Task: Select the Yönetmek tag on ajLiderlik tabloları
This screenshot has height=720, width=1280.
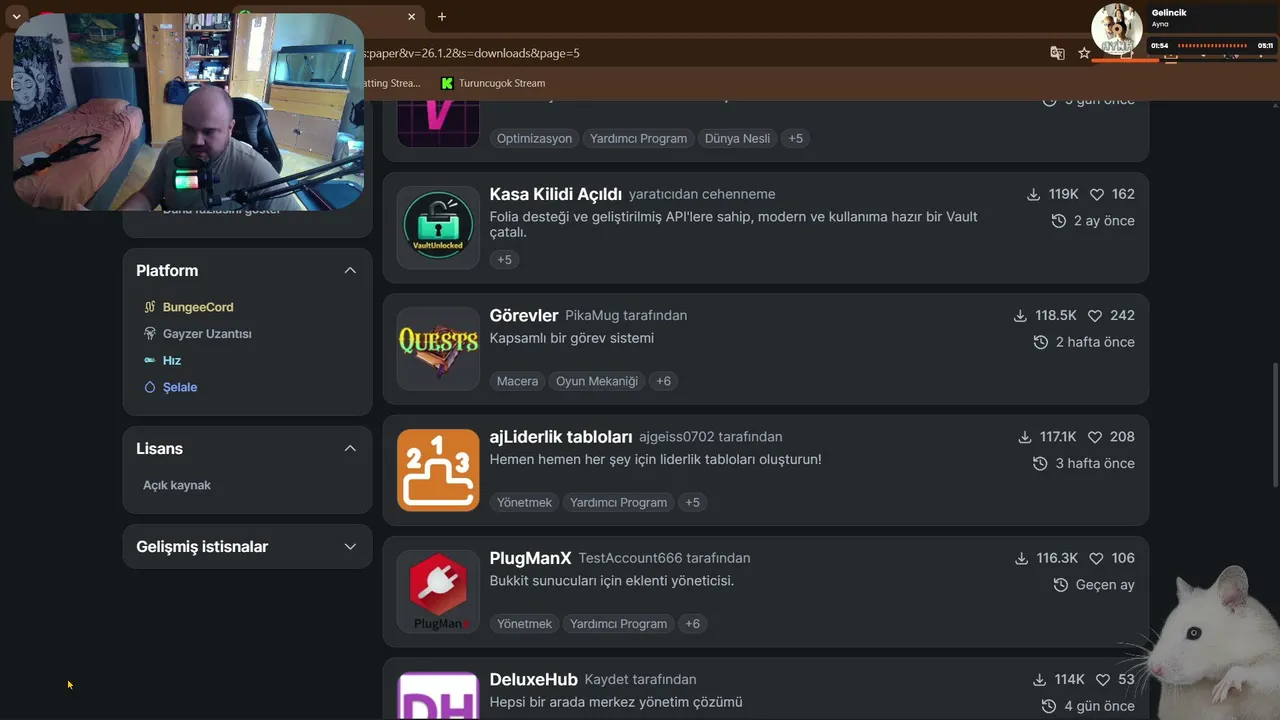Action: coord(524,502)
